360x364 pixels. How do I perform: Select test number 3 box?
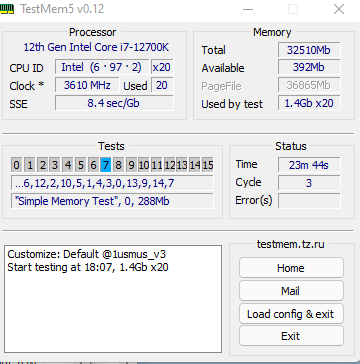pyautogui.click(x=55, y=165)
